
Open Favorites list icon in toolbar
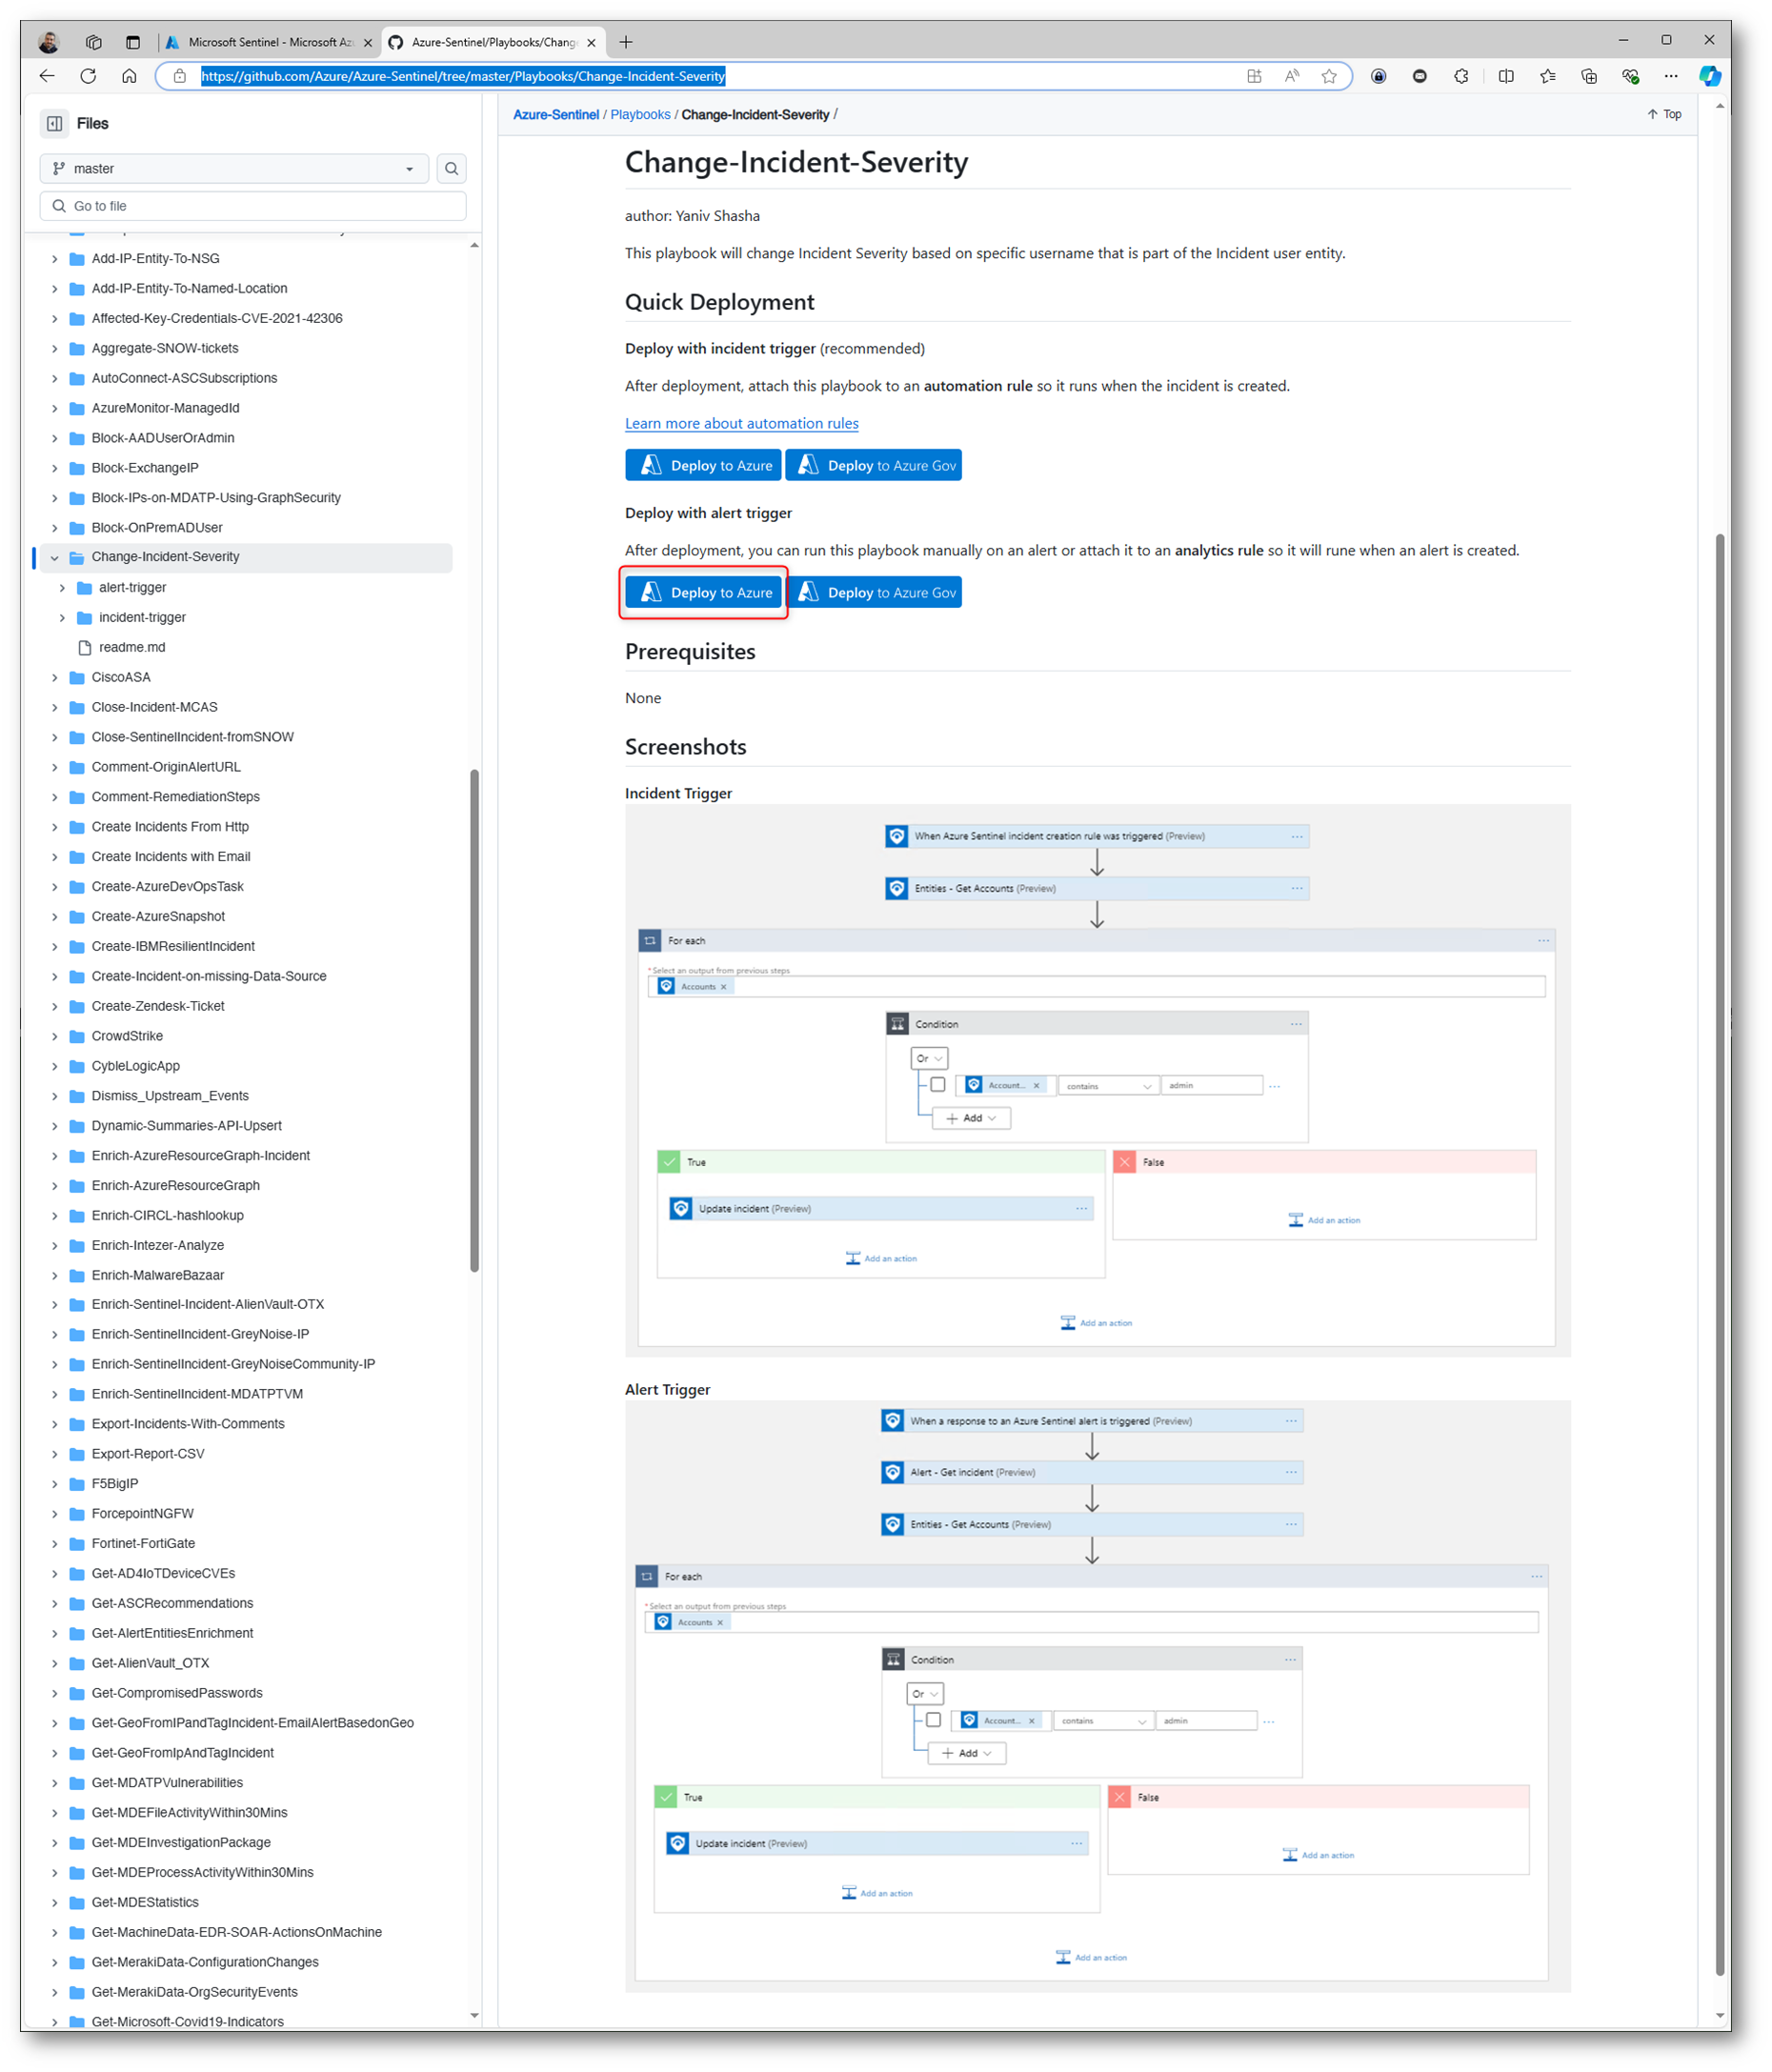point(1548,76)
